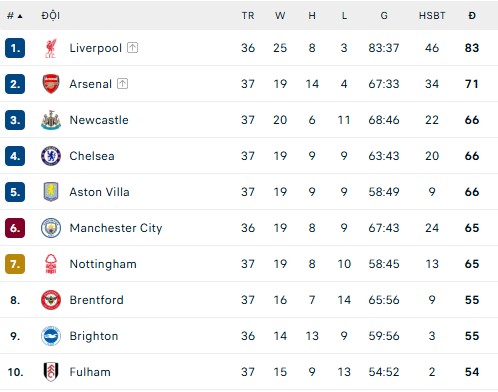
Task: Sort by the Đ points column header
Action: click(472, 16)
